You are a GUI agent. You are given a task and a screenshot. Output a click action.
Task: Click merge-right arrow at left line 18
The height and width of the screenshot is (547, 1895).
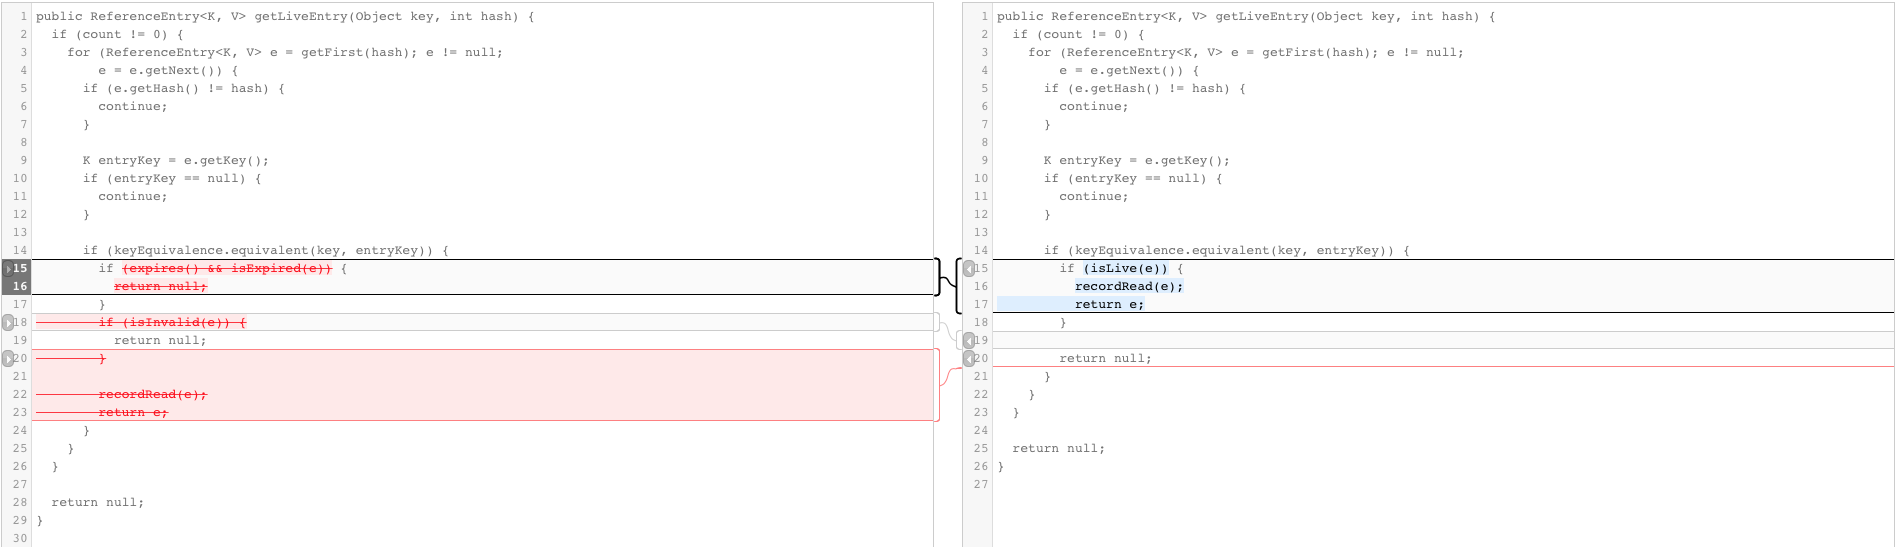pos(8,323)
